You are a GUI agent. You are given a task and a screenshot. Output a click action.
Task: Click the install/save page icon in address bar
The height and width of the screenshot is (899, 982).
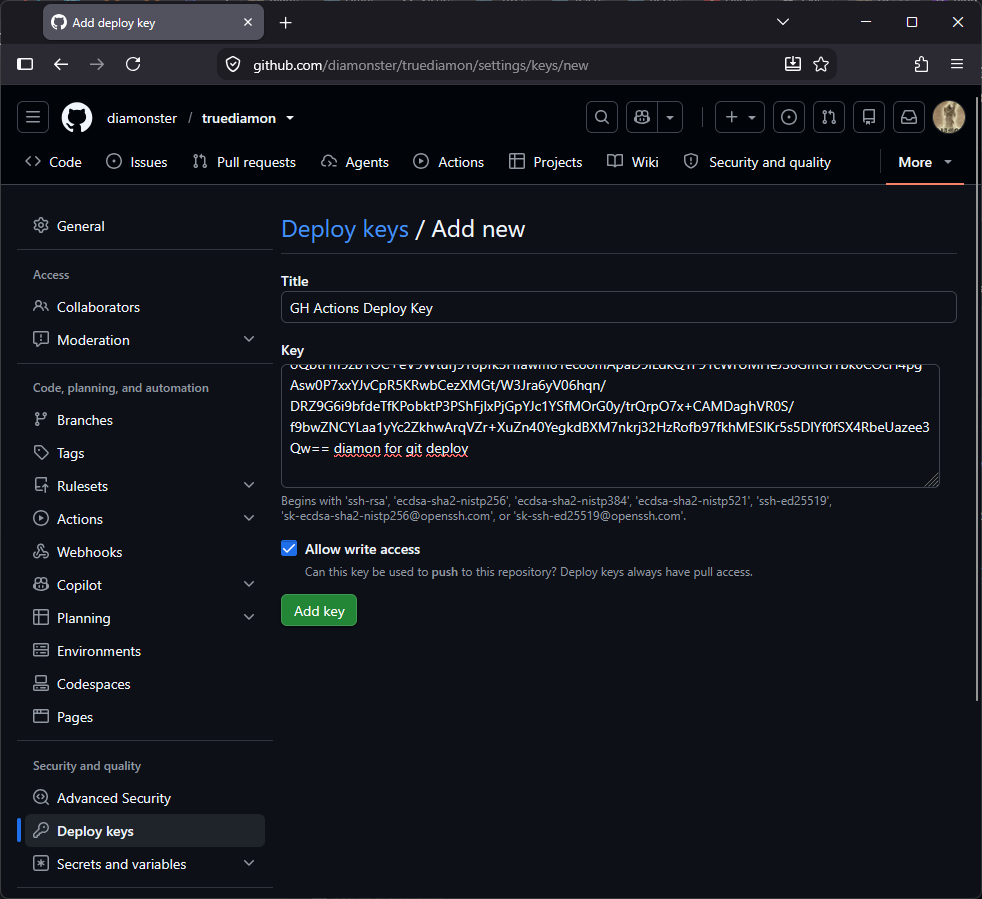[x=792, y=64]
